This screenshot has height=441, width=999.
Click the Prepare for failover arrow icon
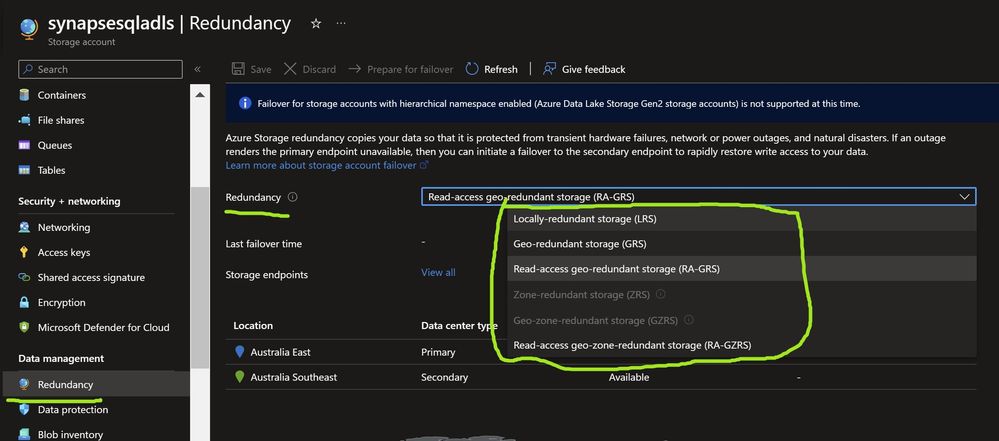coord(355,69)
